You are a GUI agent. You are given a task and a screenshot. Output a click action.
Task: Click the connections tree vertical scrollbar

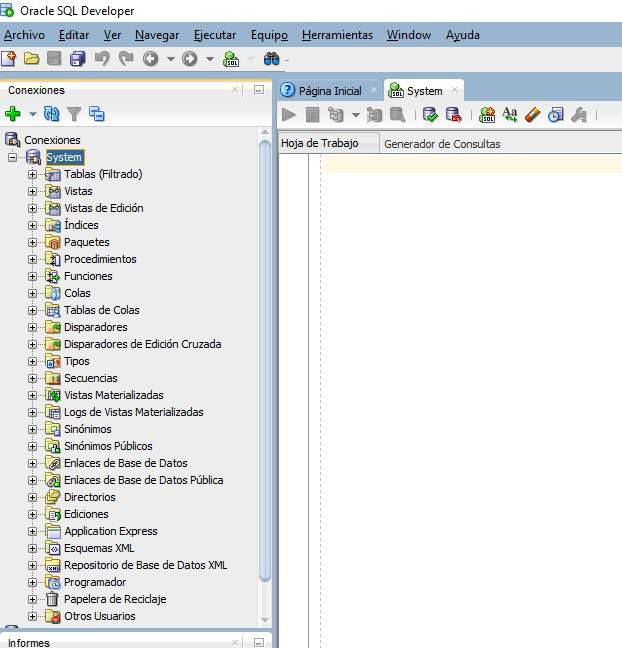(265, 362)
